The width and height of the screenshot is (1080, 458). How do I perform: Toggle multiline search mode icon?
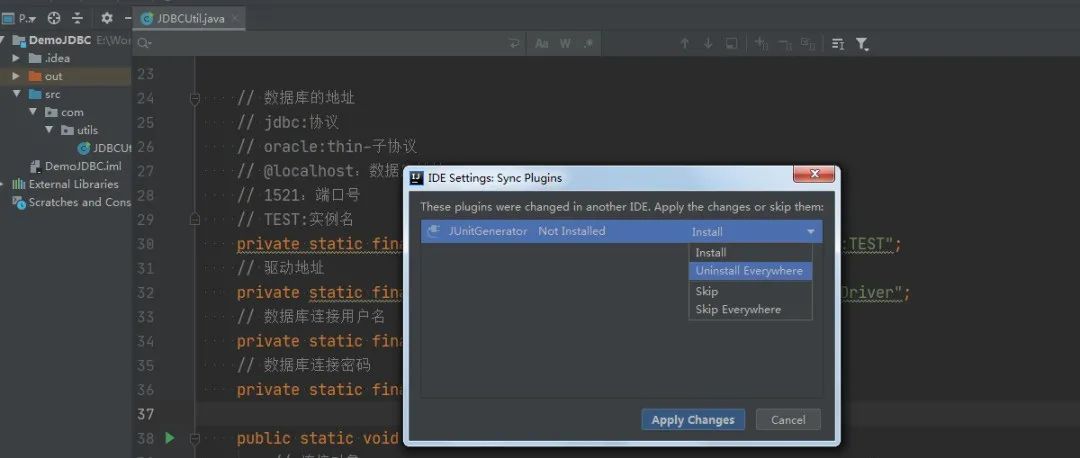[838, 43]
